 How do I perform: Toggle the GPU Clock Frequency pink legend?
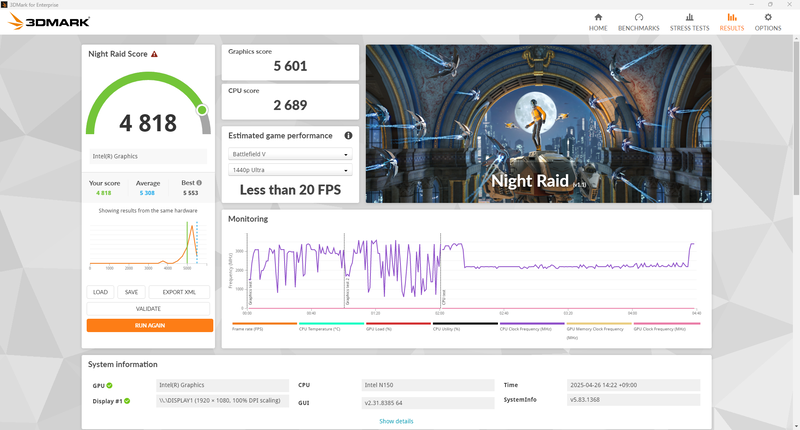point(666,326)
